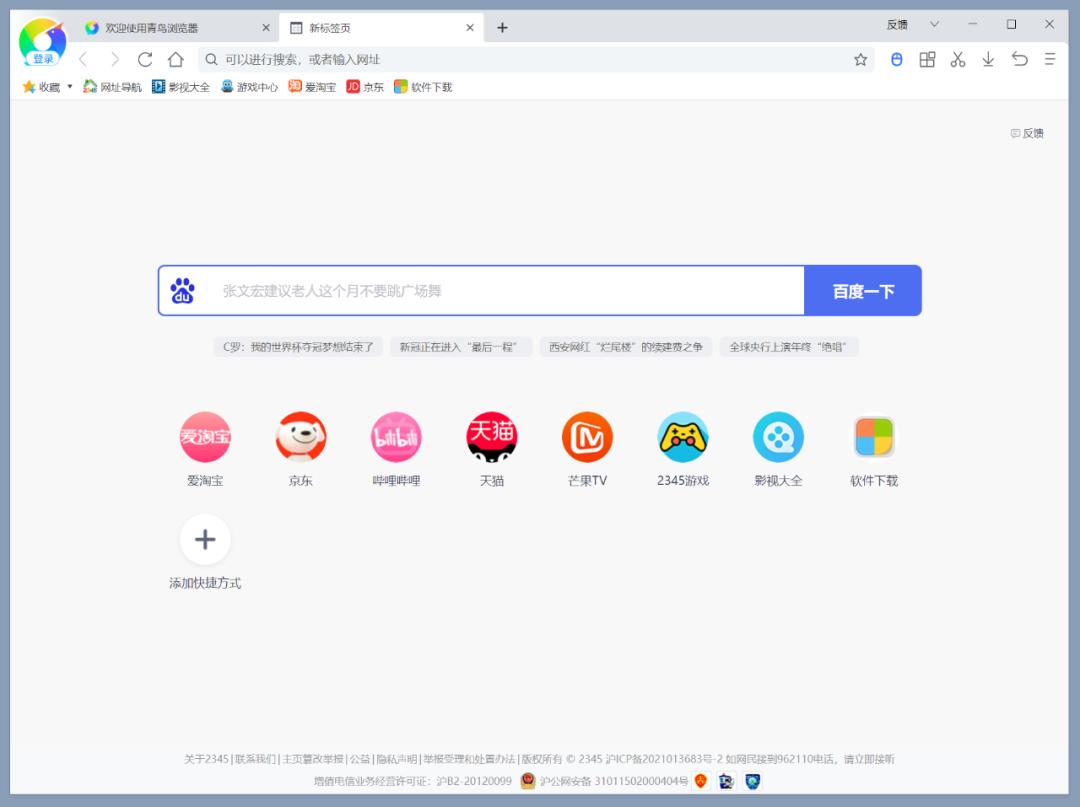This screenshot has width=1080, height=807.
Task: Open the split-screen grid icon
Action: pyautogui.click(x=927, y=60)
